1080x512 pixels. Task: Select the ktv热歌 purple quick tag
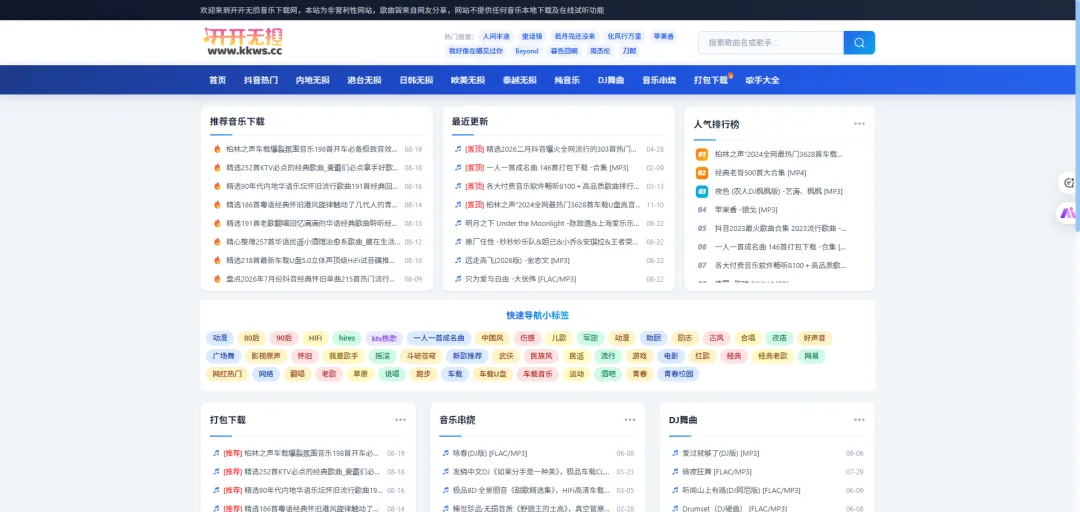click(x=384, y=338)
